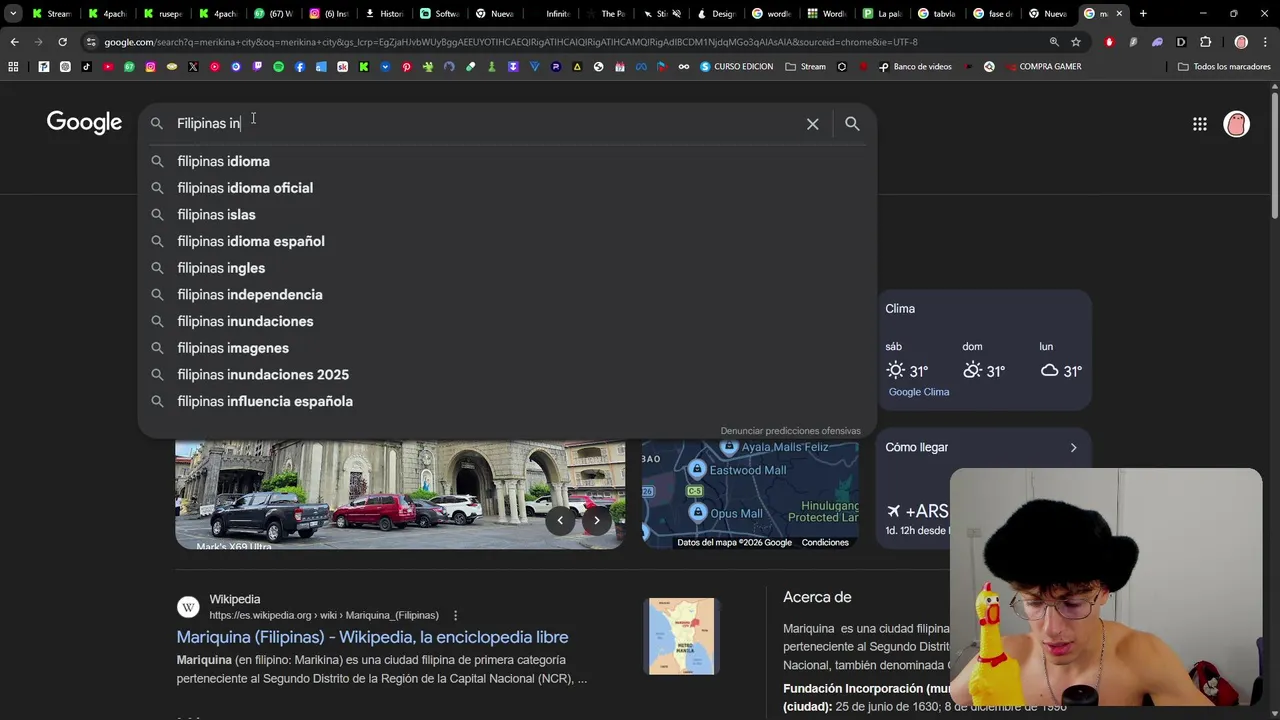Open the Google account avatar
The image size is (1280, 720).
(1237, 124)
